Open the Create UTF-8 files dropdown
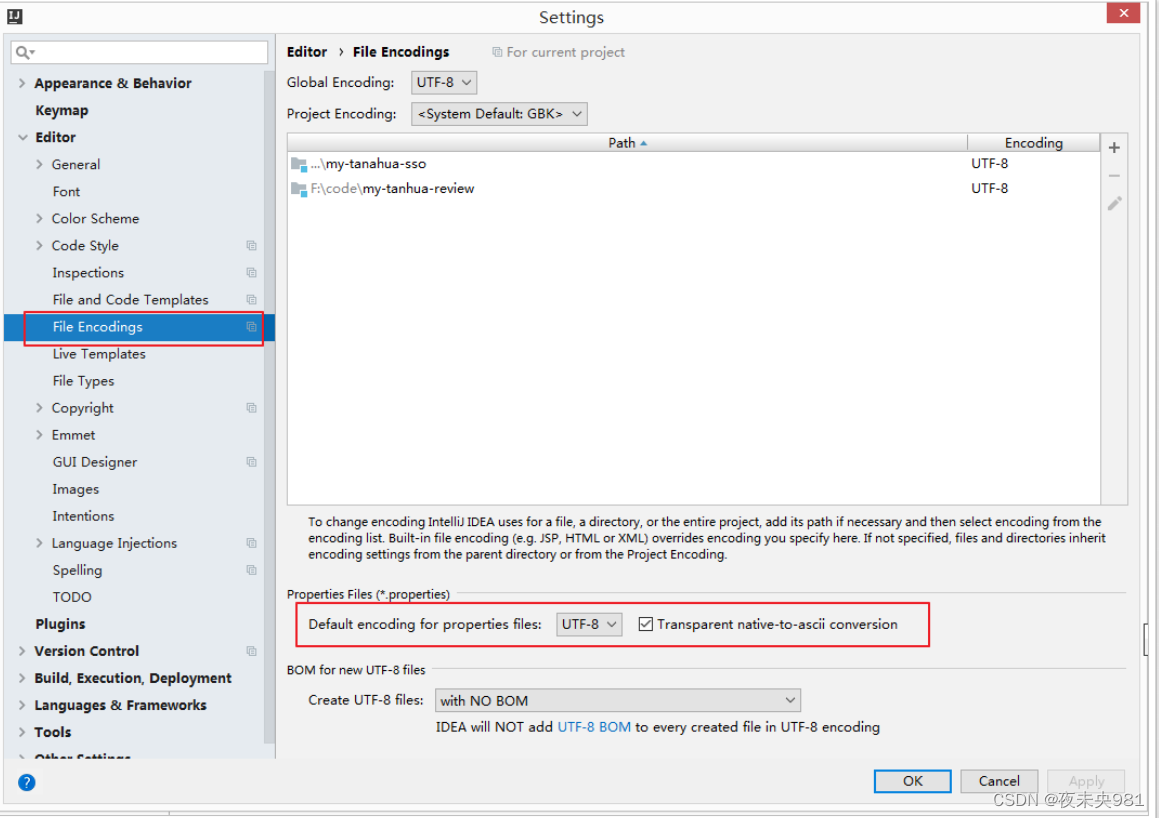Viewport: 1159px width, 818px height. (x=617, y=701)
